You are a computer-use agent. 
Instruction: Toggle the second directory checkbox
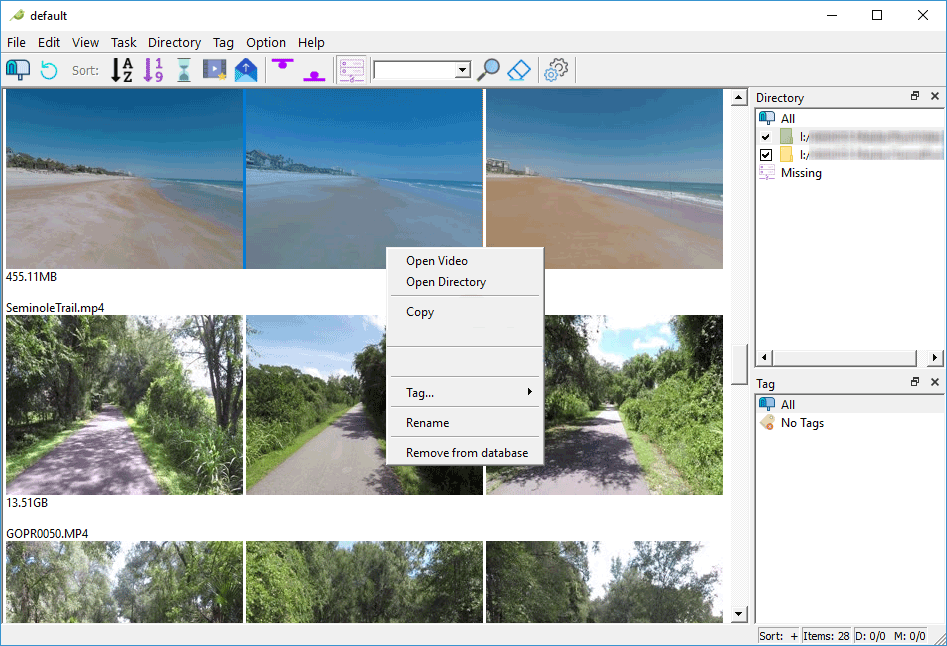(x=766, y=155)
